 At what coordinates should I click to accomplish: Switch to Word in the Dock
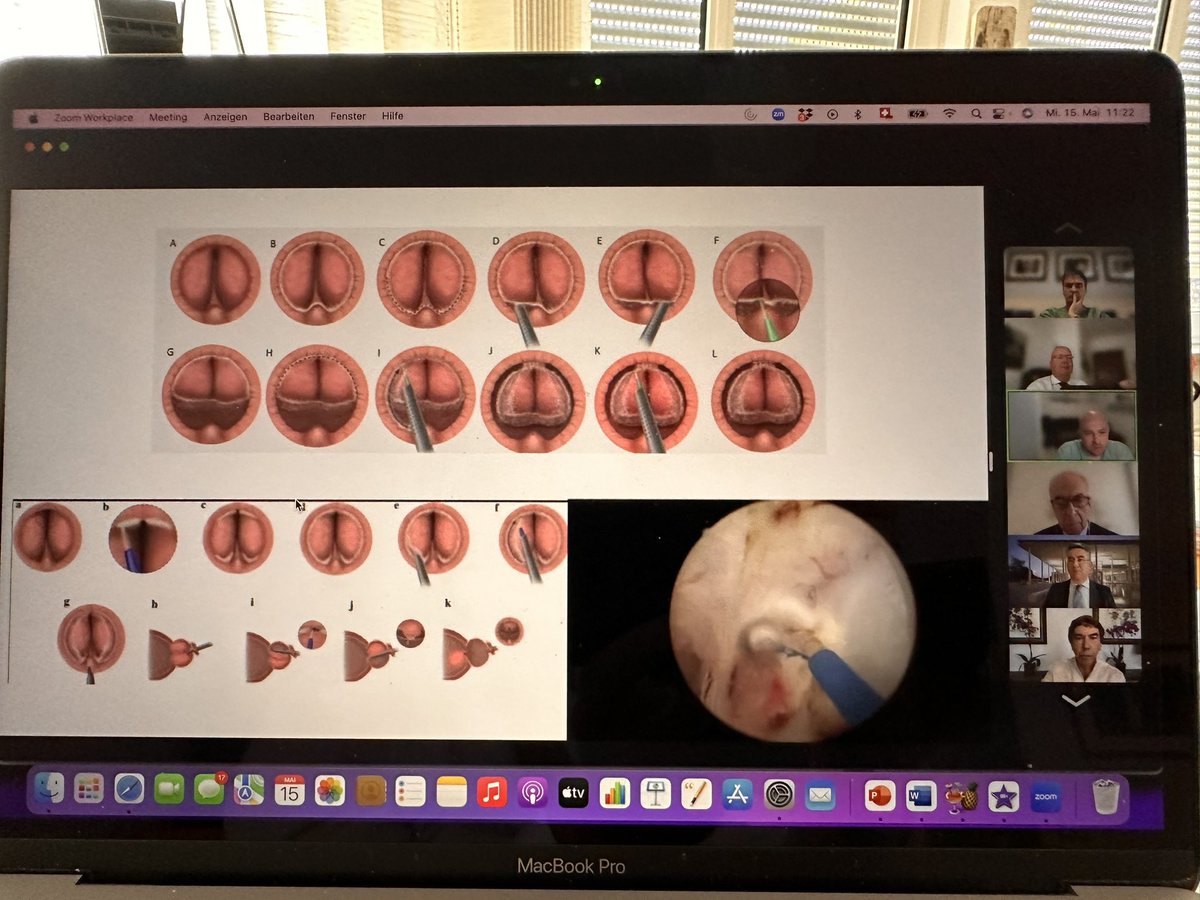920,796
